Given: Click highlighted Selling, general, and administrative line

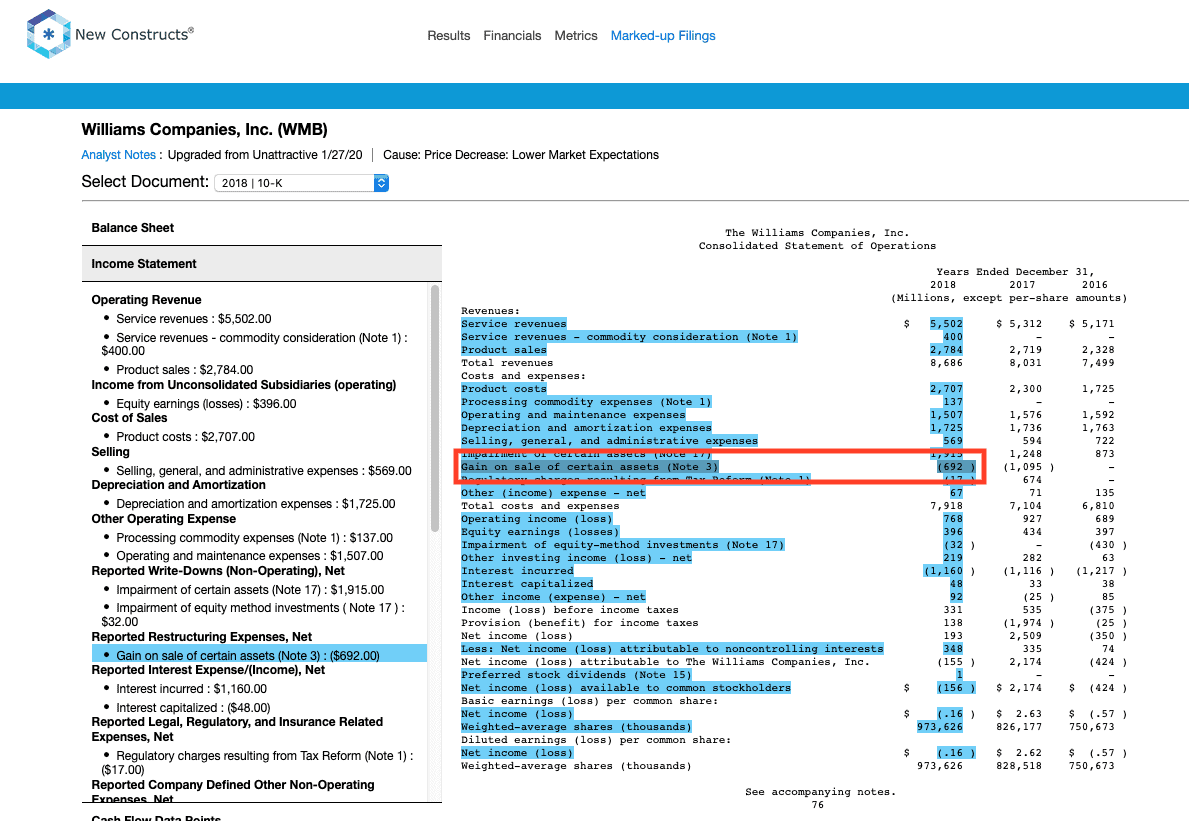Looking at the screenshot, I should pos(610,440).
